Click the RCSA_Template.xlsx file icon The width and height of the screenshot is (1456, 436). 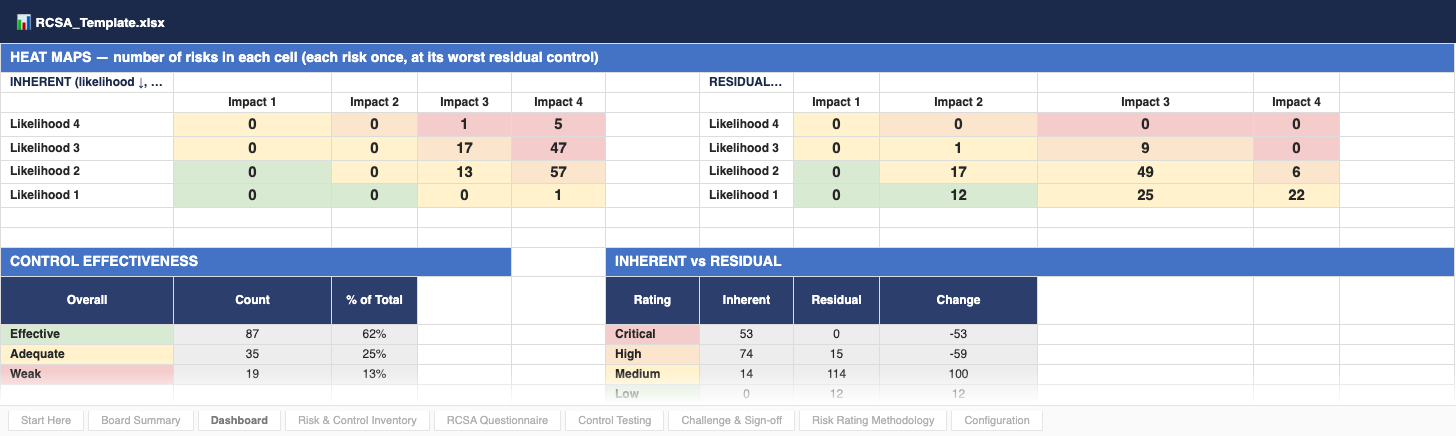(x=24, y=21)
